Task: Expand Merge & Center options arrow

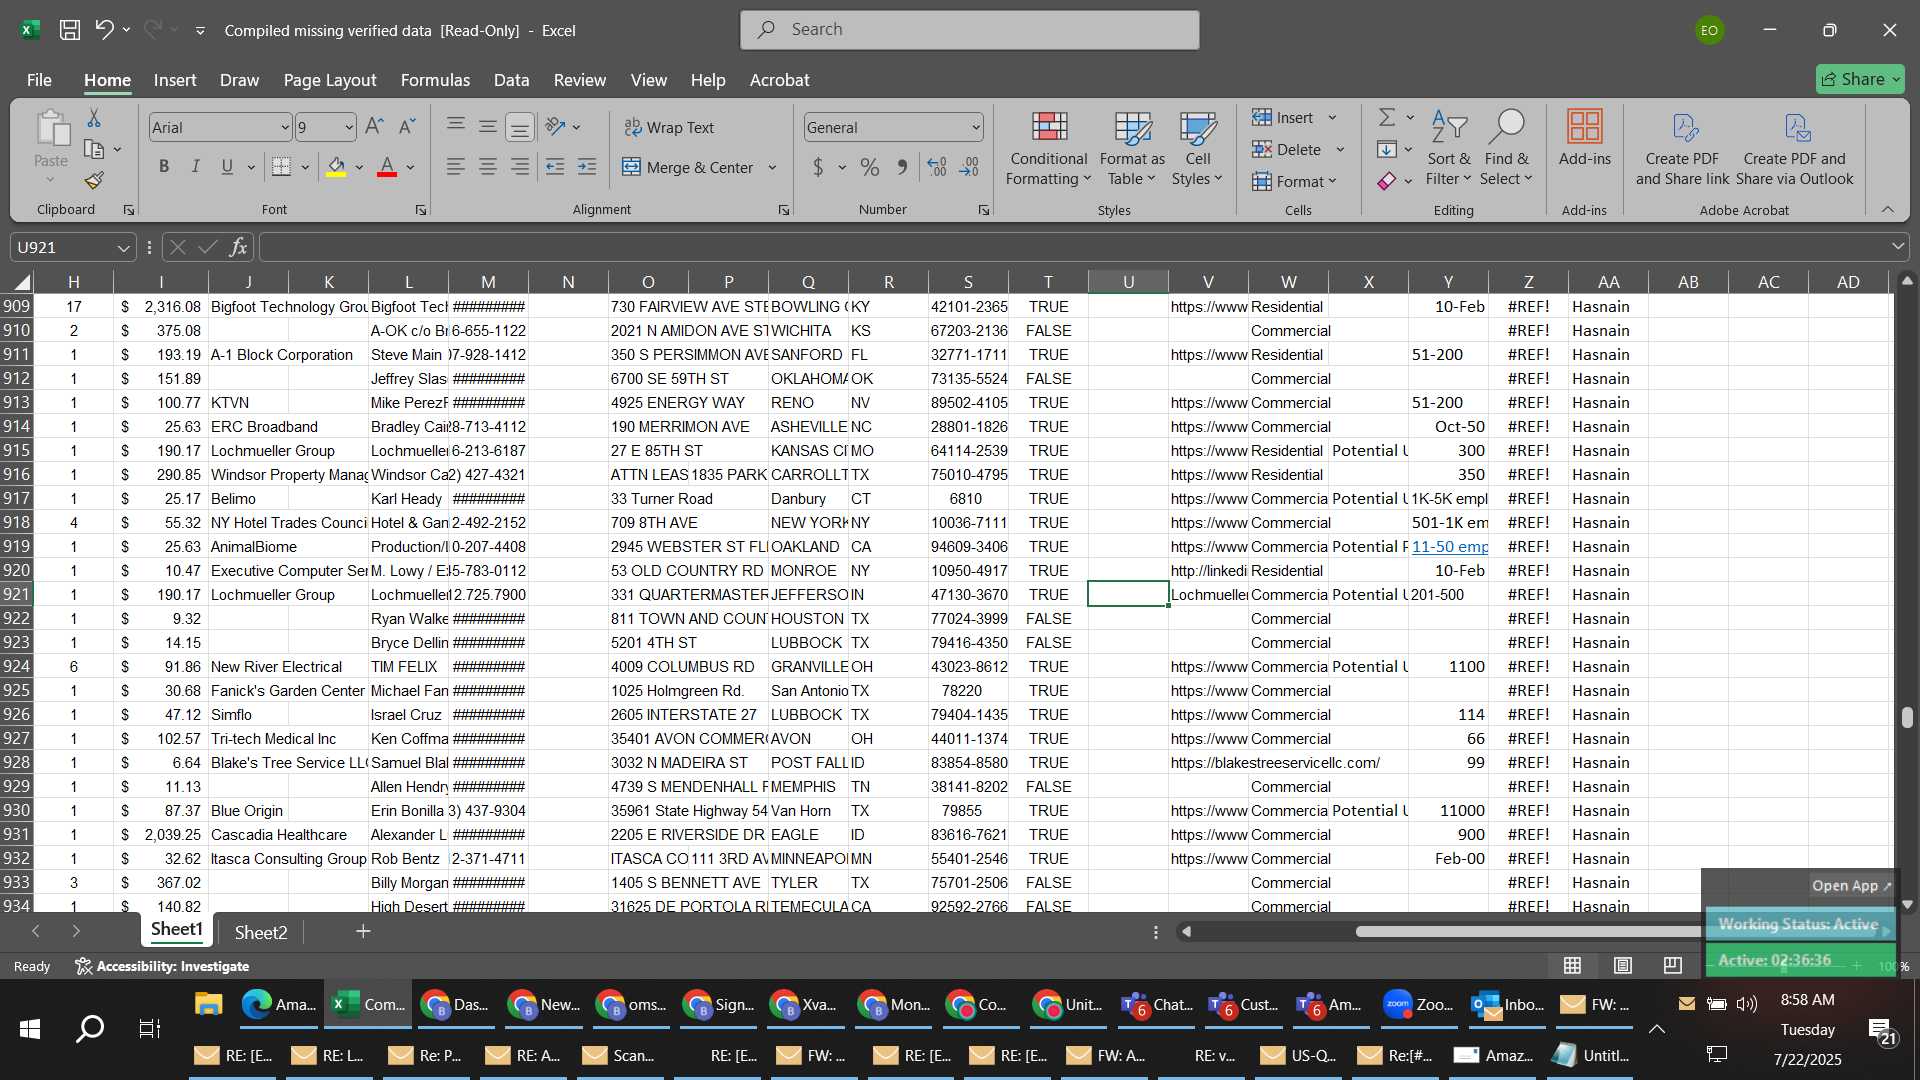Action: 772,167
